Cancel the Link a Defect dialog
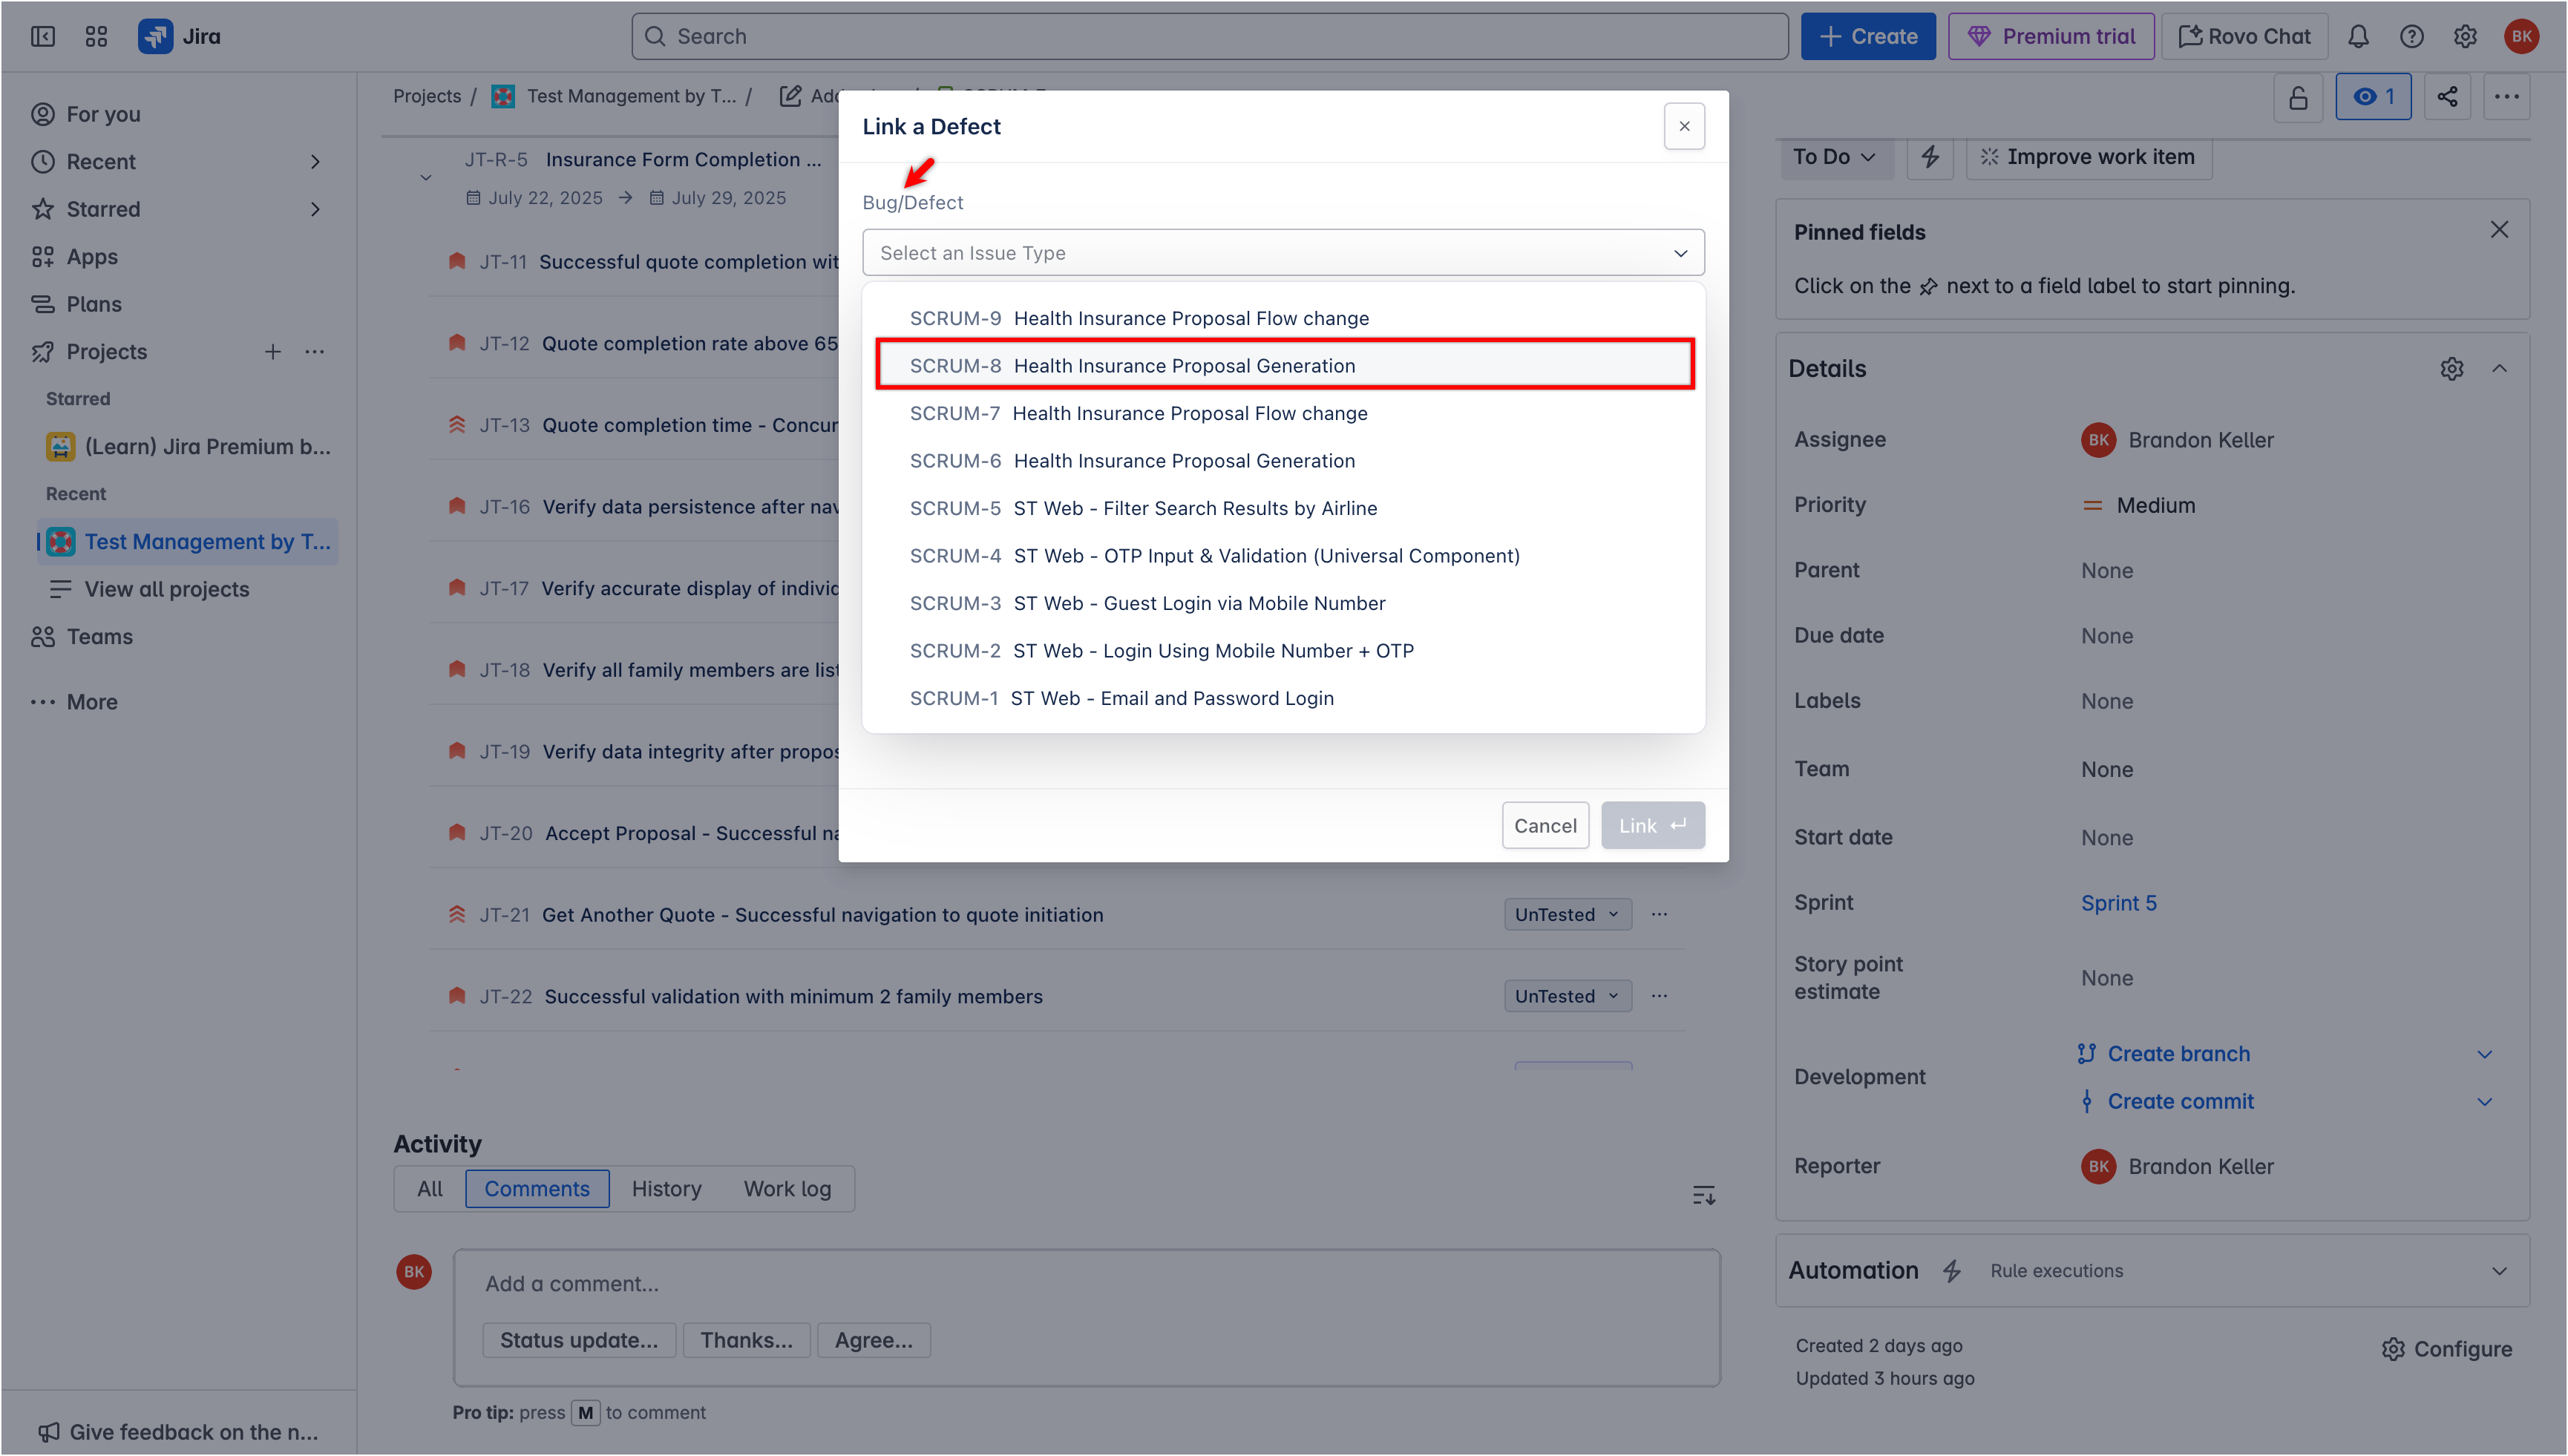Image resolution: width=2568 pixels, height=1456 pixels. pyautogui.click(x=1545, y=825)
